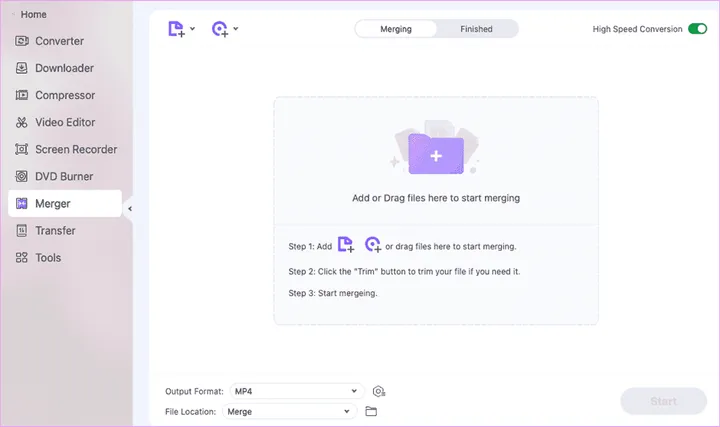This screenshot has height=427, width=720.
Task: Click the drag files drop area text
Action: pyautogui.click(x=435, y=198)
